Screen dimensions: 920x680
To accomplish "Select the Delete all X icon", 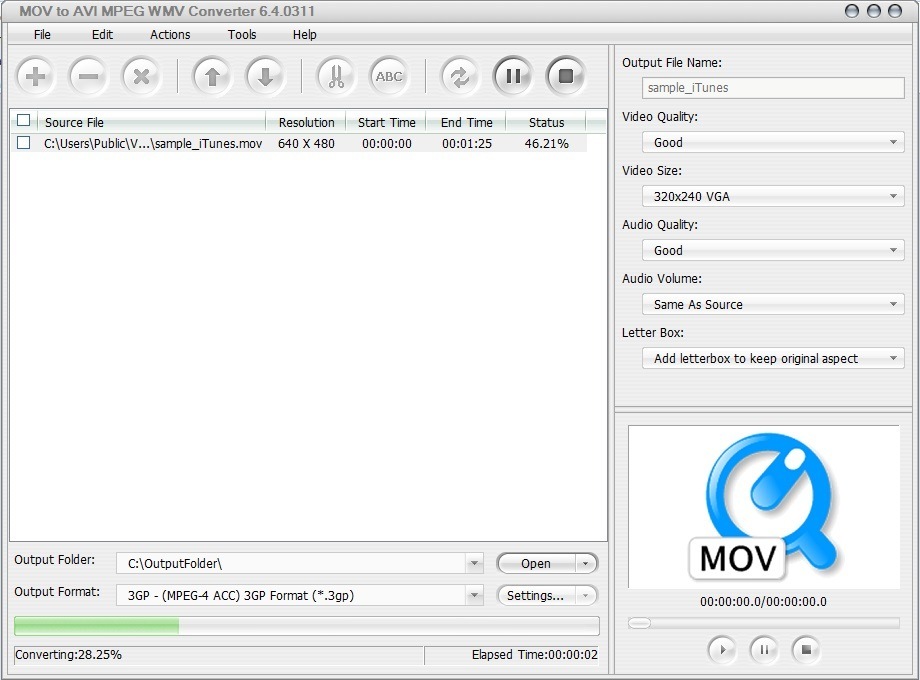I will tap(141, 75).
